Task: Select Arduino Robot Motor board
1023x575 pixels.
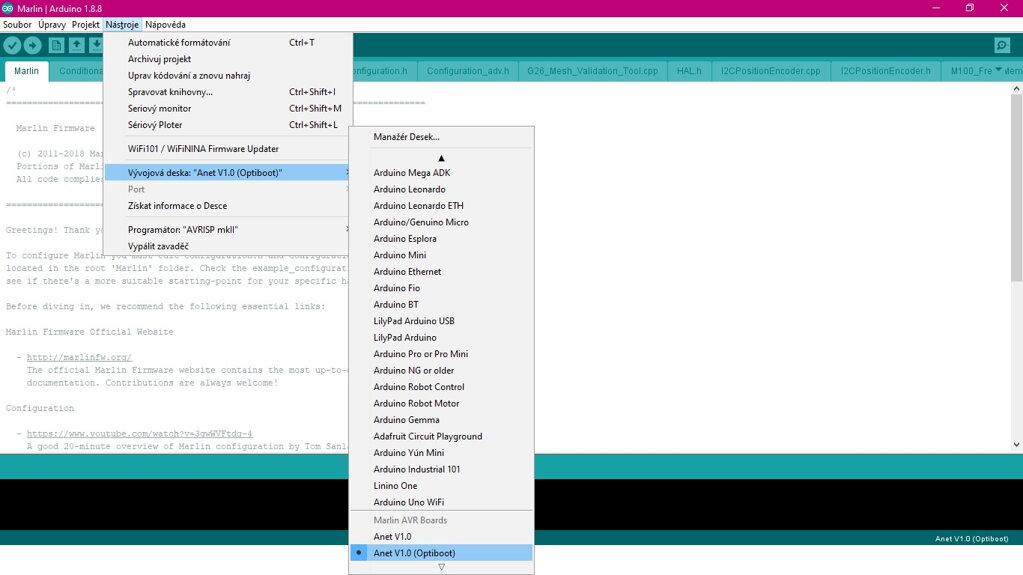Action: click(441, 403)
